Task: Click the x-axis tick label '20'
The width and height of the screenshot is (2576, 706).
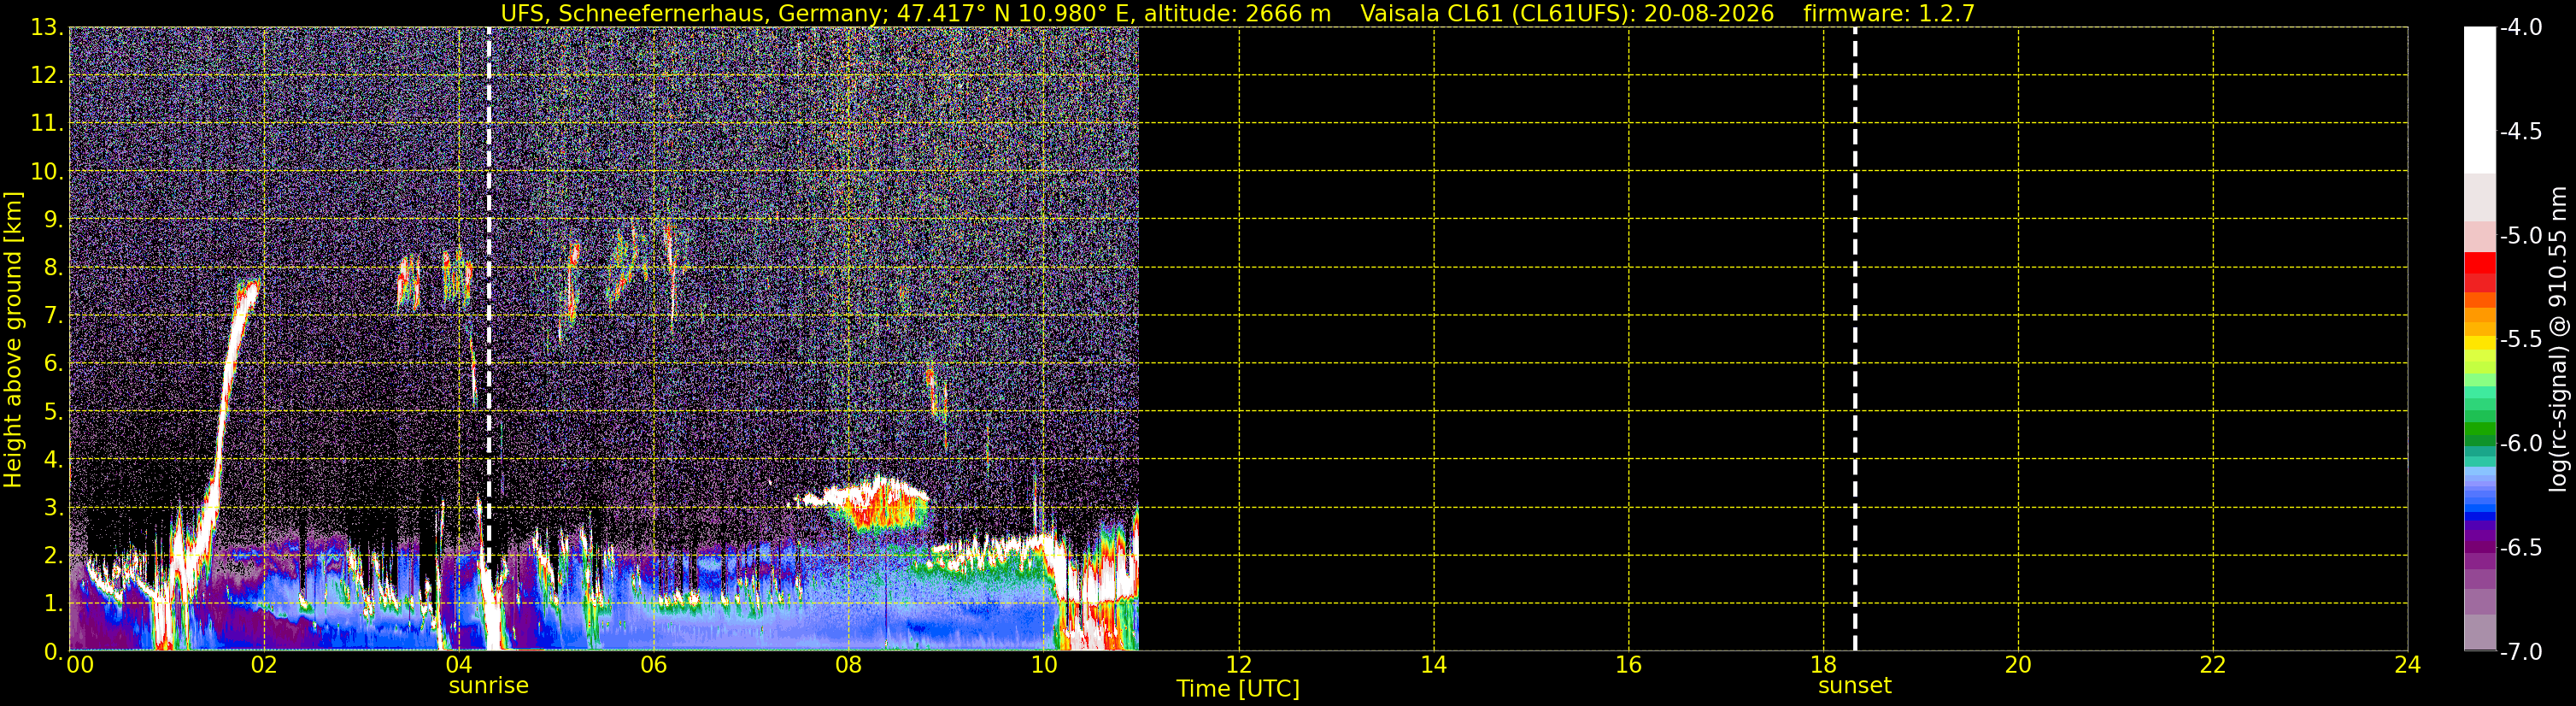Action: pos(2018,666)
